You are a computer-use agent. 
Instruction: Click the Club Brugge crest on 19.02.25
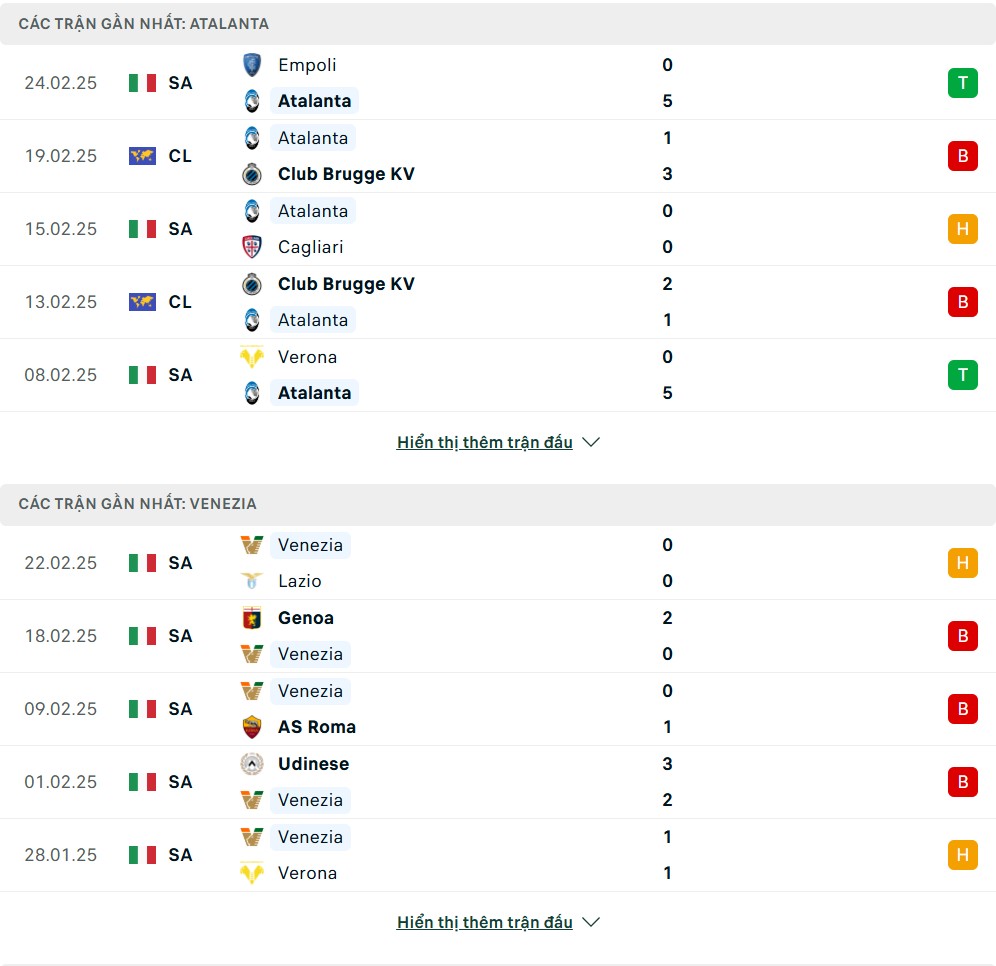(252, 174)
